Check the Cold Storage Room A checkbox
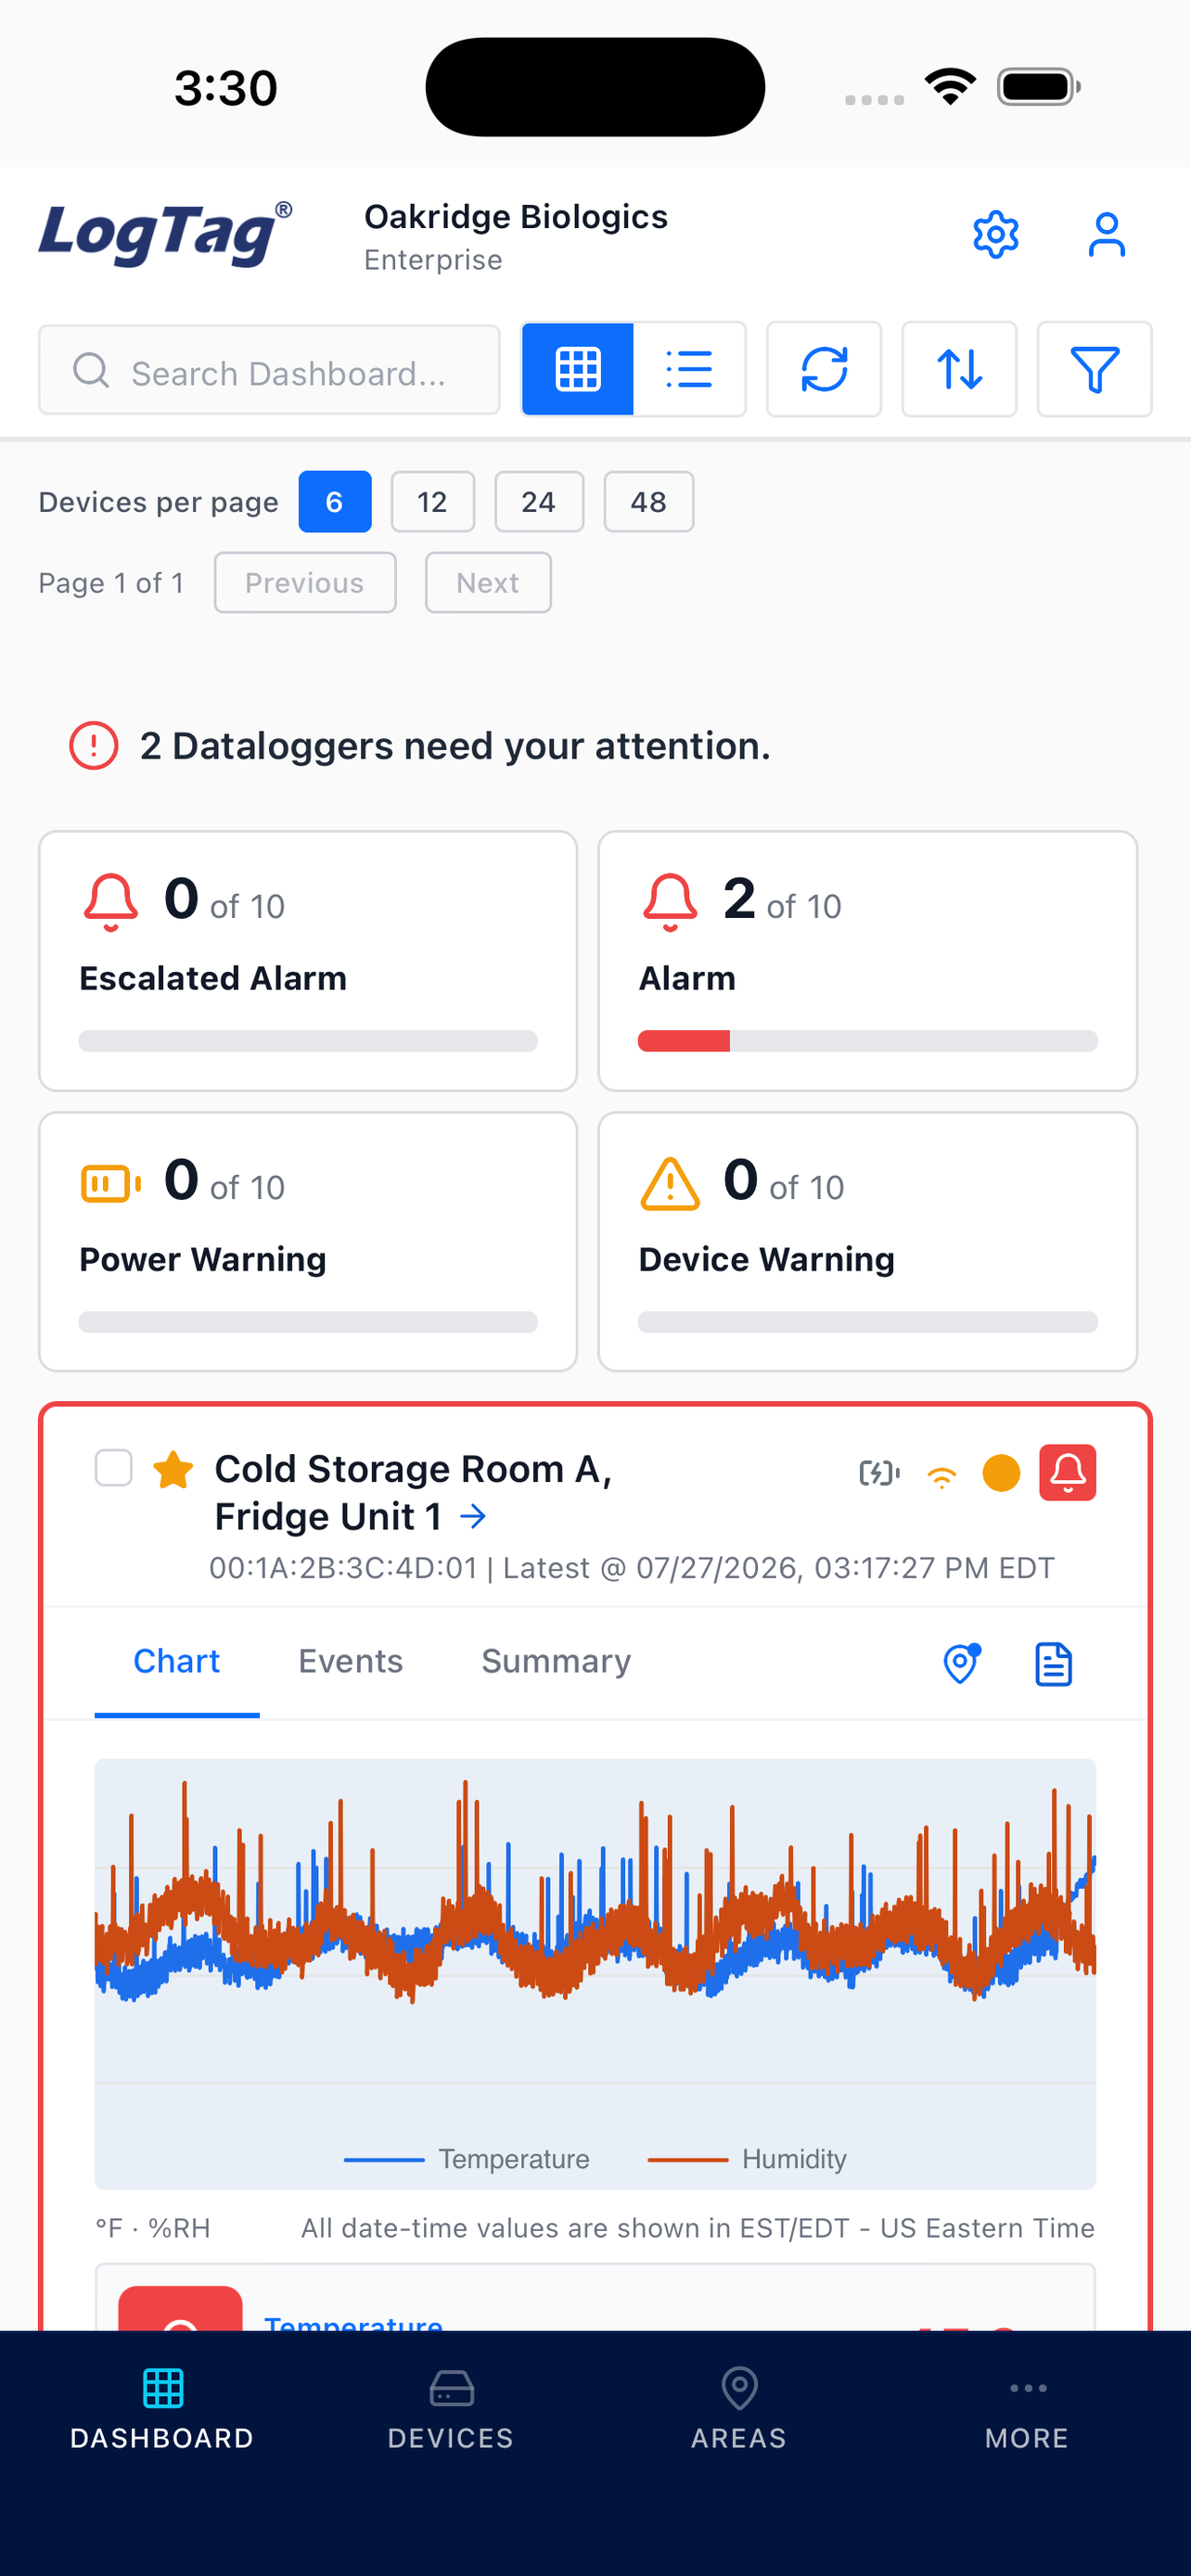 pyautogui.click(x=113, y=1468)
